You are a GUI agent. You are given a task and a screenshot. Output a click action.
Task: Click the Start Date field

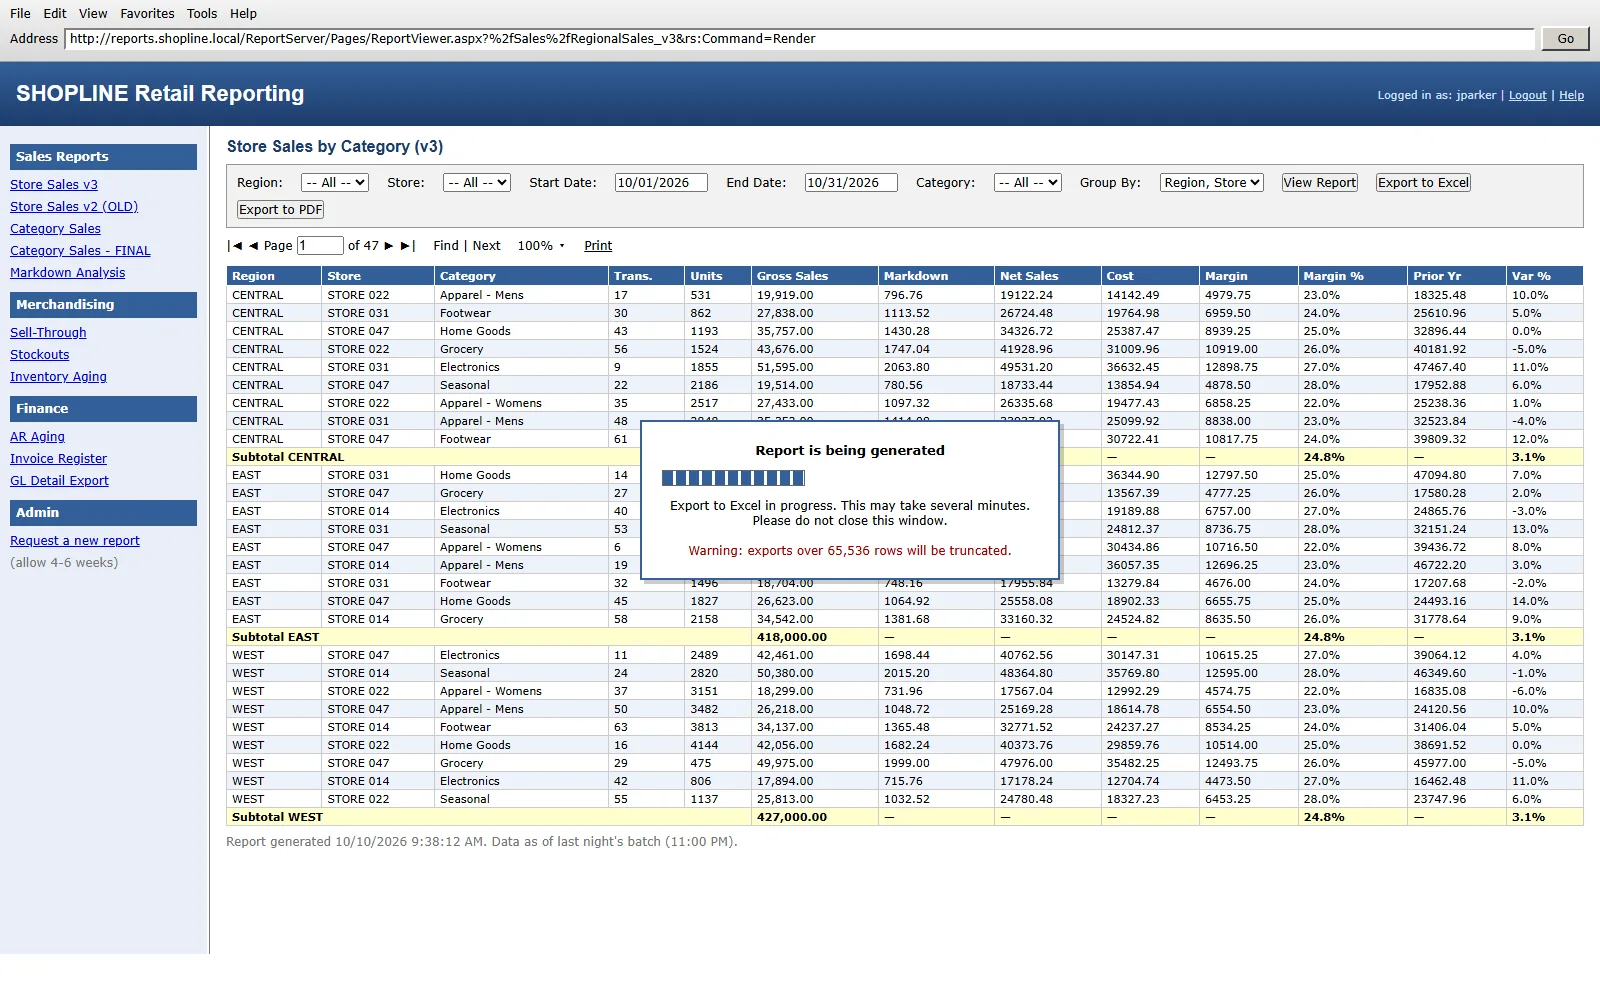click(661, 183)
